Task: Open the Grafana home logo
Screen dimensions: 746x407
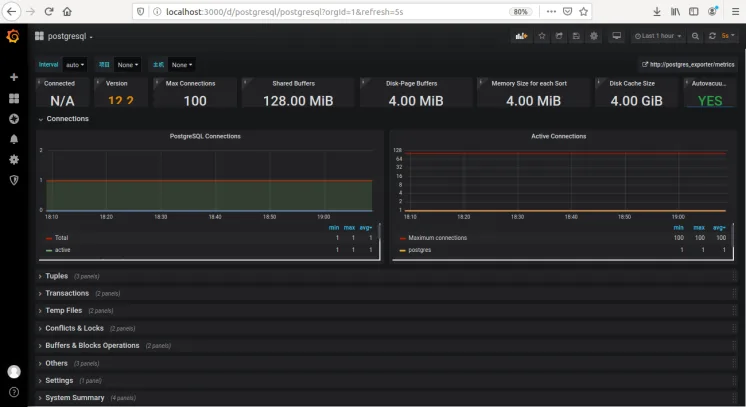Action: coord(13,36)
